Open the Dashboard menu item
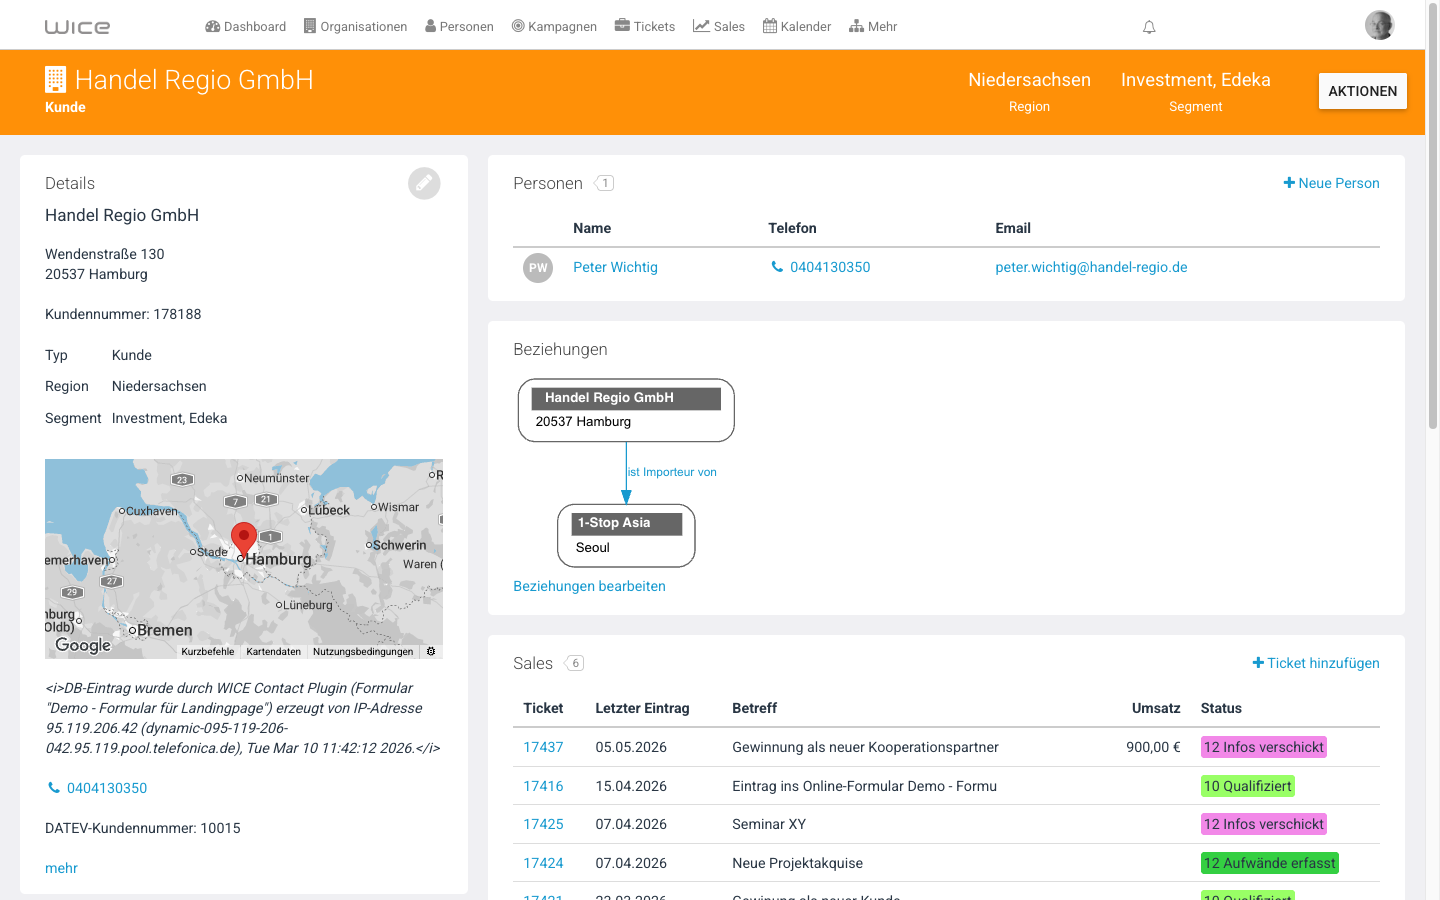1440x900 pixels. pyautogui.click(x=246, y=27)
